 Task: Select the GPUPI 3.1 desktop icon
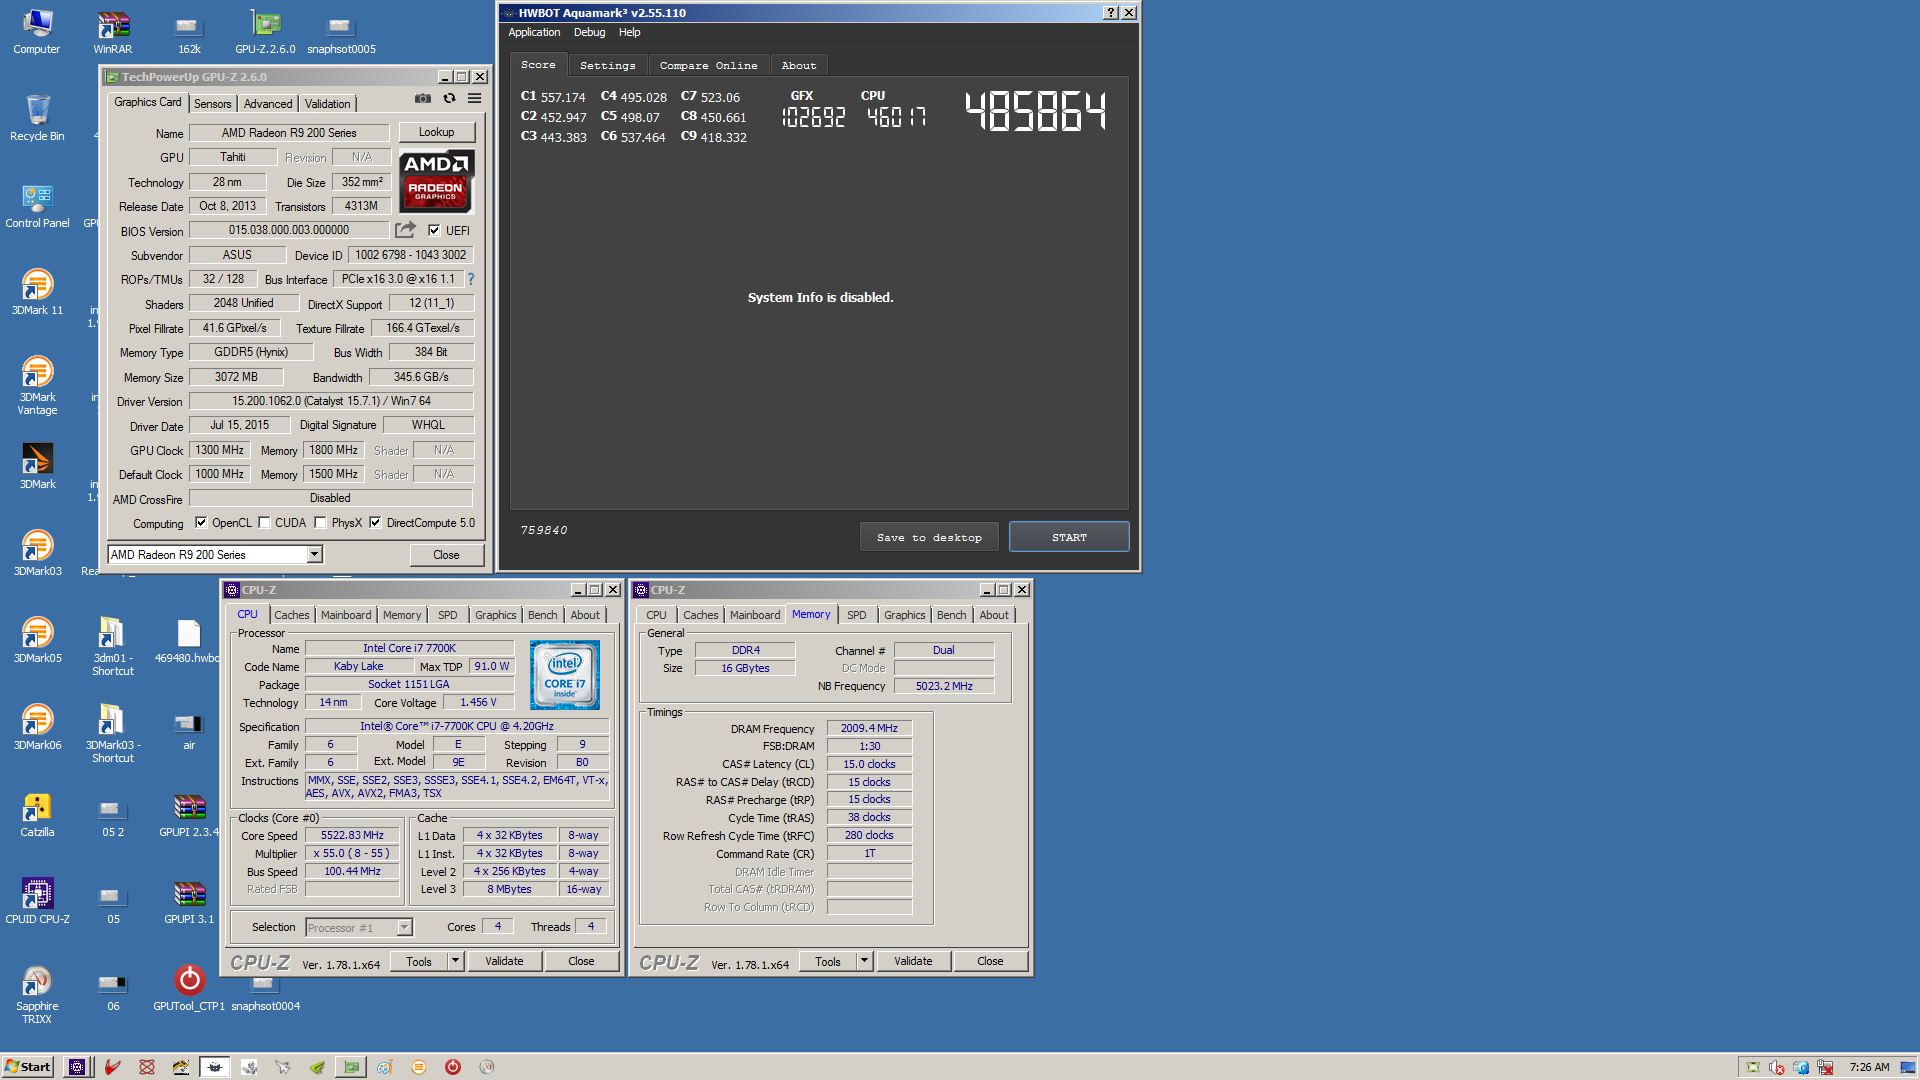click(x=189, y=901)
